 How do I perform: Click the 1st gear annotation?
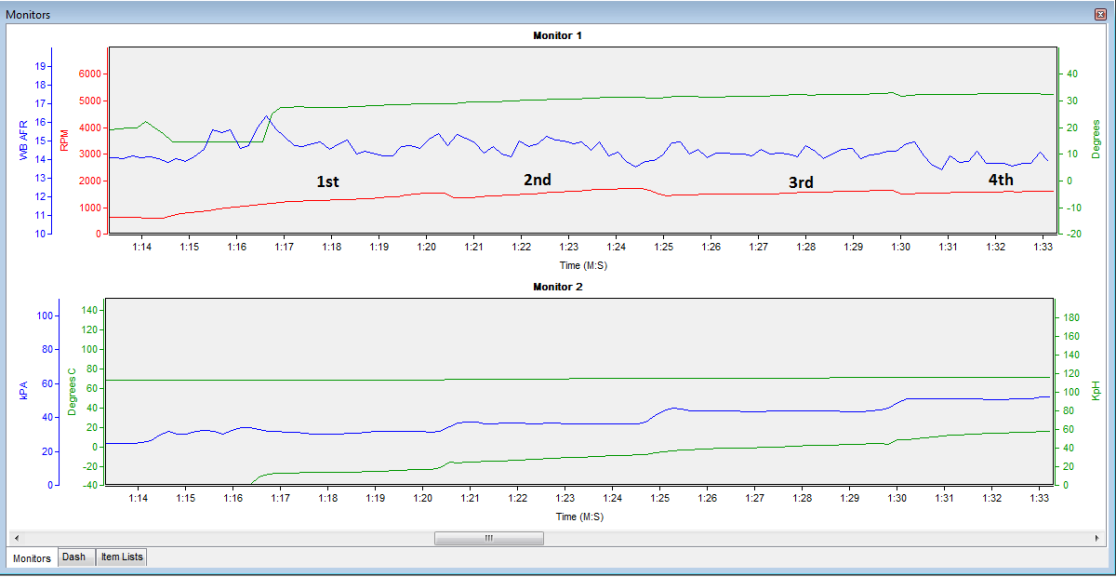(x=327, y=182)
